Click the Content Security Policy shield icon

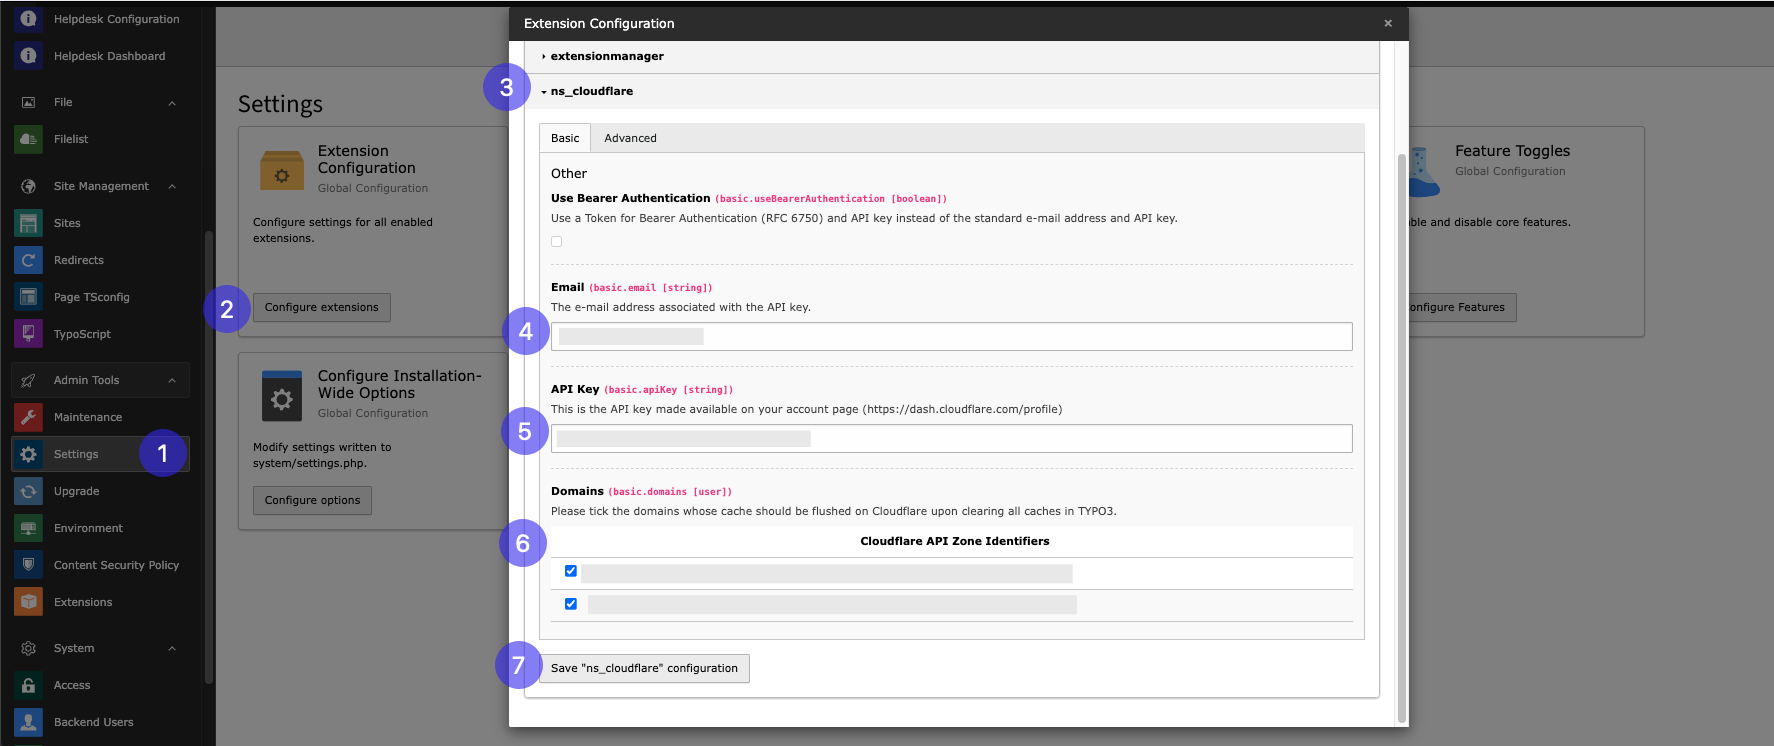click(28, 565)
